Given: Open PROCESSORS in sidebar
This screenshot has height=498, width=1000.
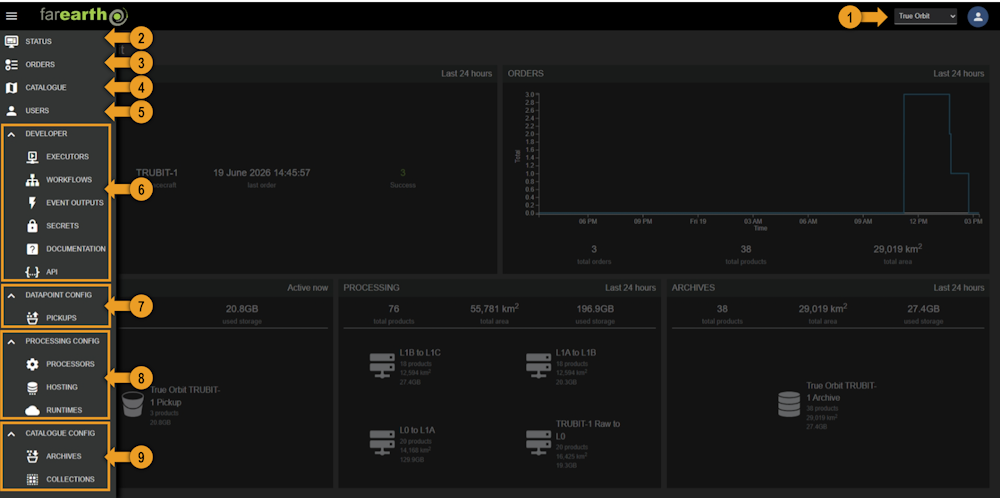Looking at the screenshot, I should click(x=70, y=364).
